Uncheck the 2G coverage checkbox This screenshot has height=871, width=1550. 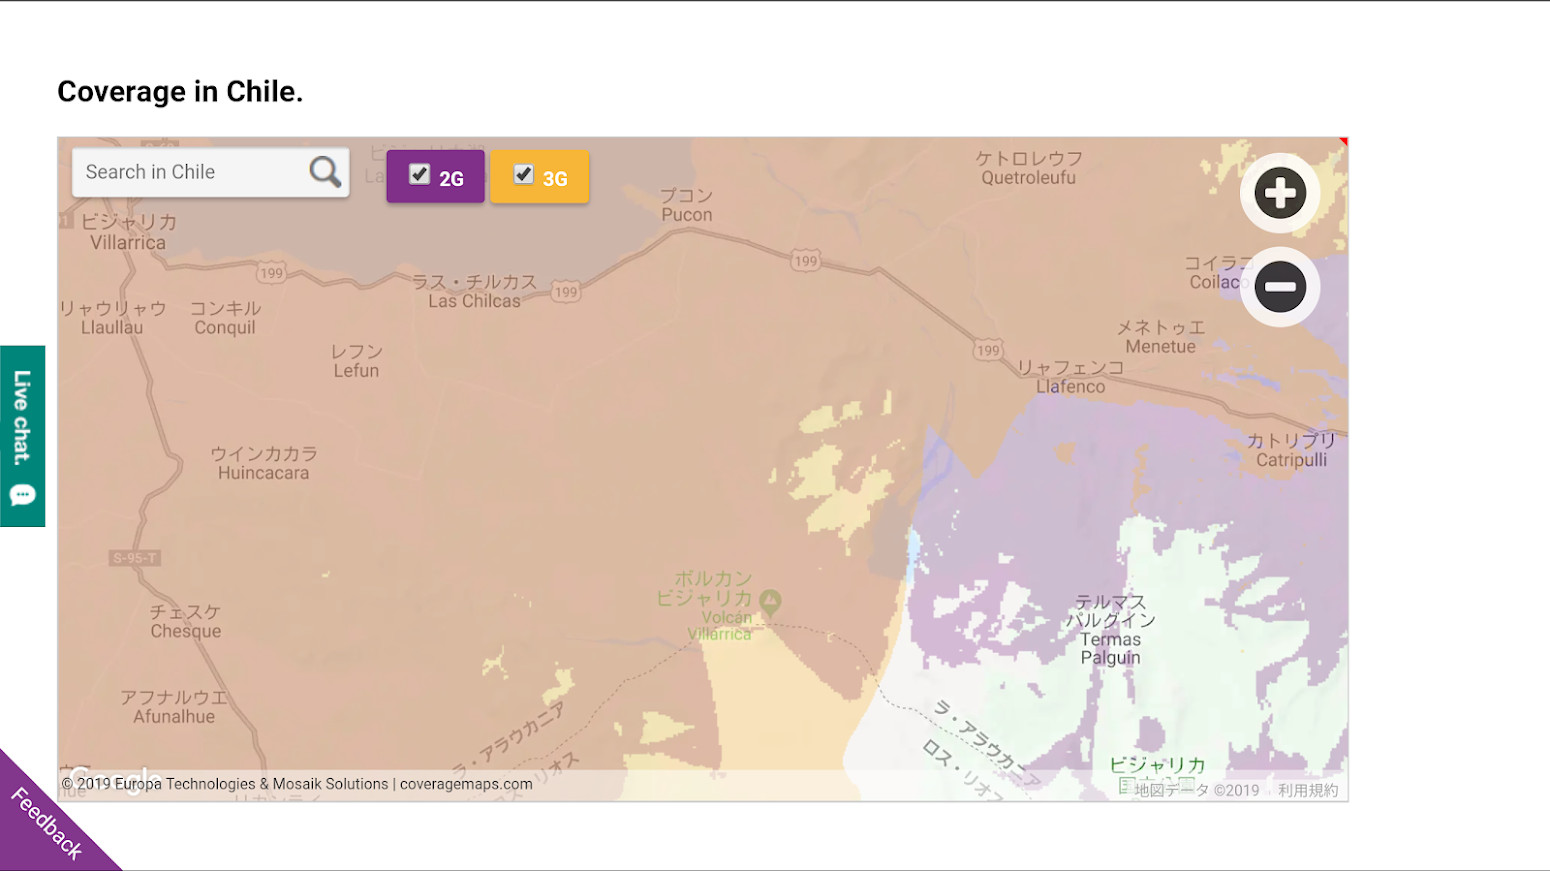420,175
